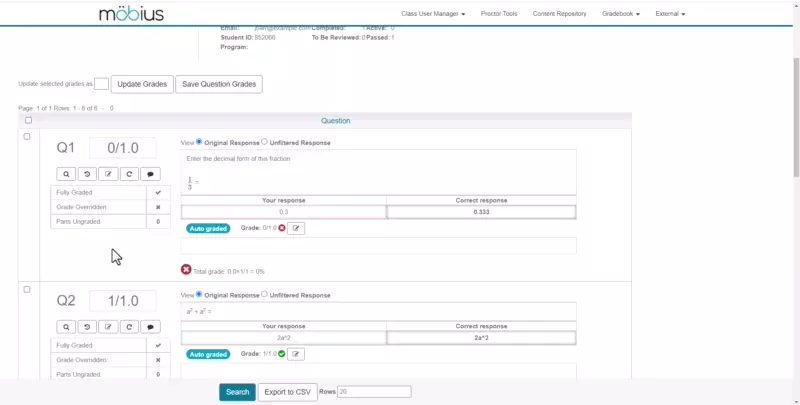Image resolution: width=800 pixels, height=405 pixels.
Task: Click the Export to CSV button
Action: [287, 392]
